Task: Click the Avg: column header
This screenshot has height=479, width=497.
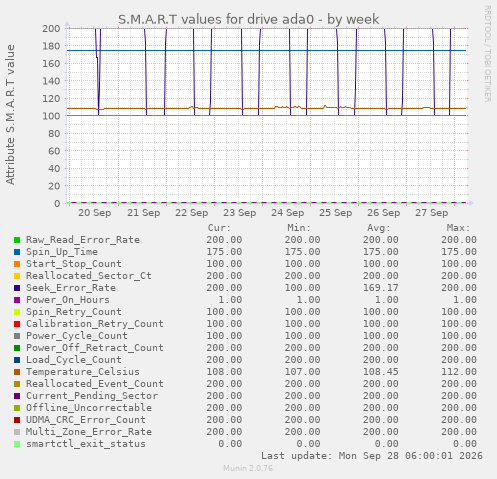Action: 379,228
